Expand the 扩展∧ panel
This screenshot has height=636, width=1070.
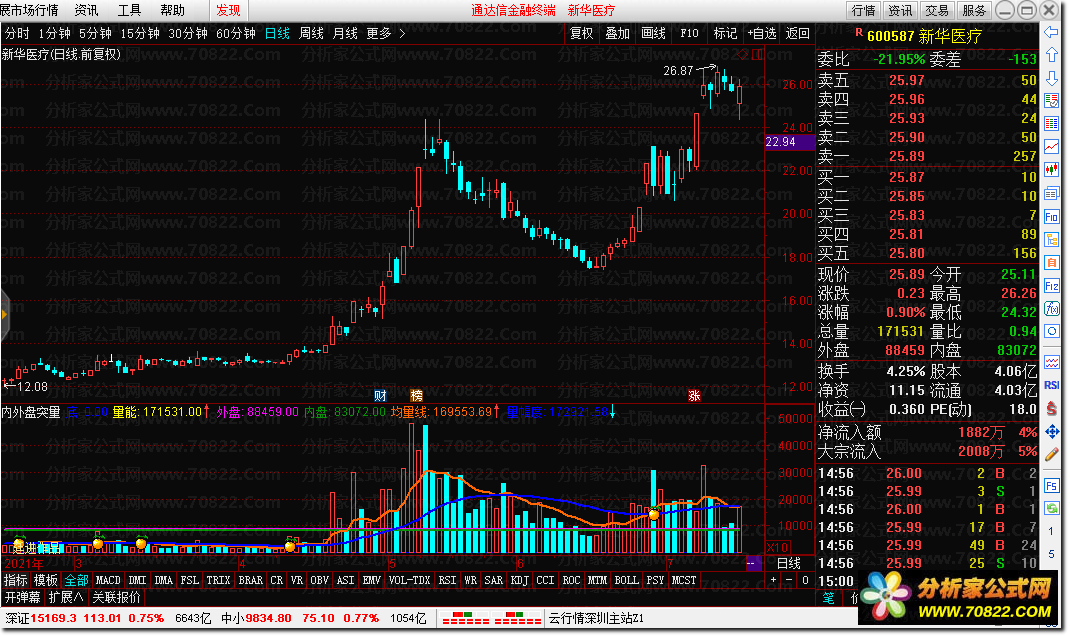[x=66, y=597]
